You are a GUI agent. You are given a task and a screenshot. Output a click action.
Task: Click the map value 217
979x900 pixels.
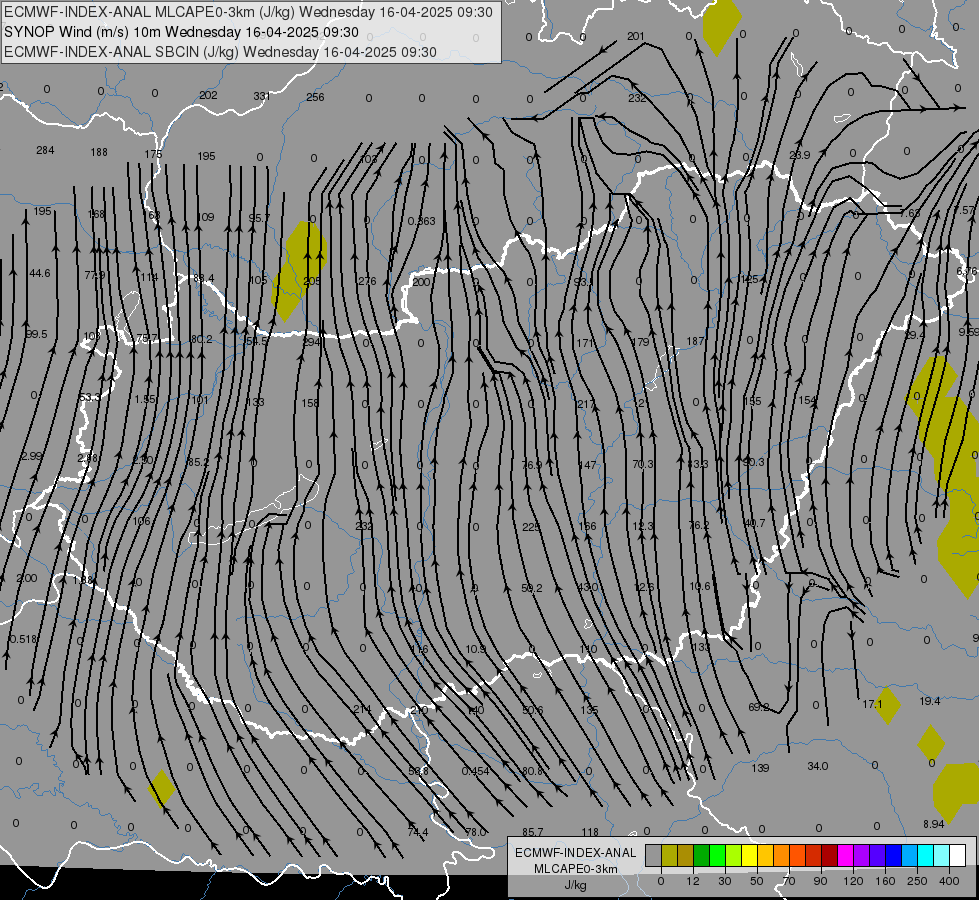coord(586,404)
